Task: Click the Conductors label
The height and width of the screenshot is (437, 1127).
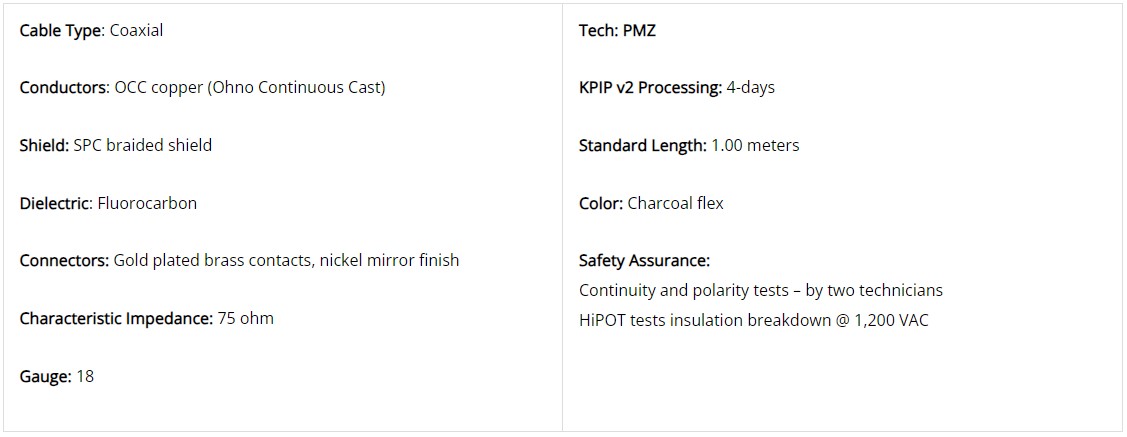Action: click(65, 88)
